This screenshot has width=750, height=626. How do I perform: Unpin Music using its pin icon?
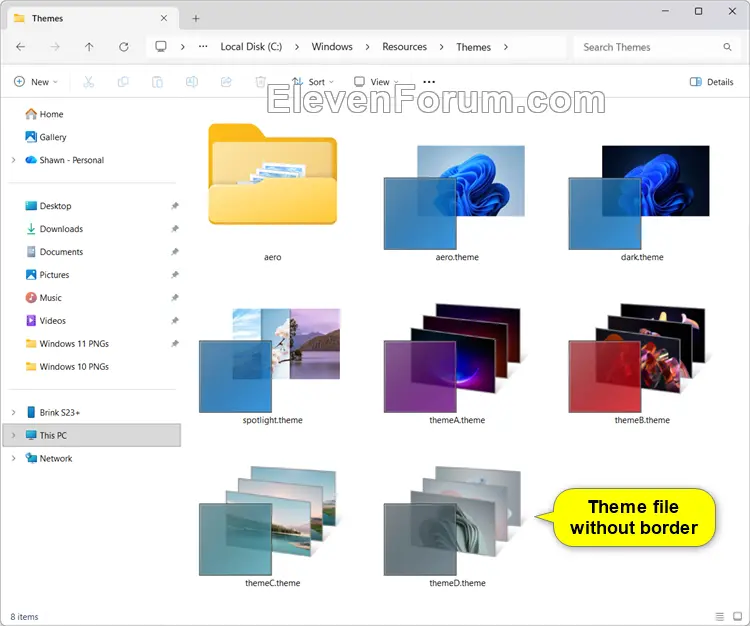tap(175, 297)
